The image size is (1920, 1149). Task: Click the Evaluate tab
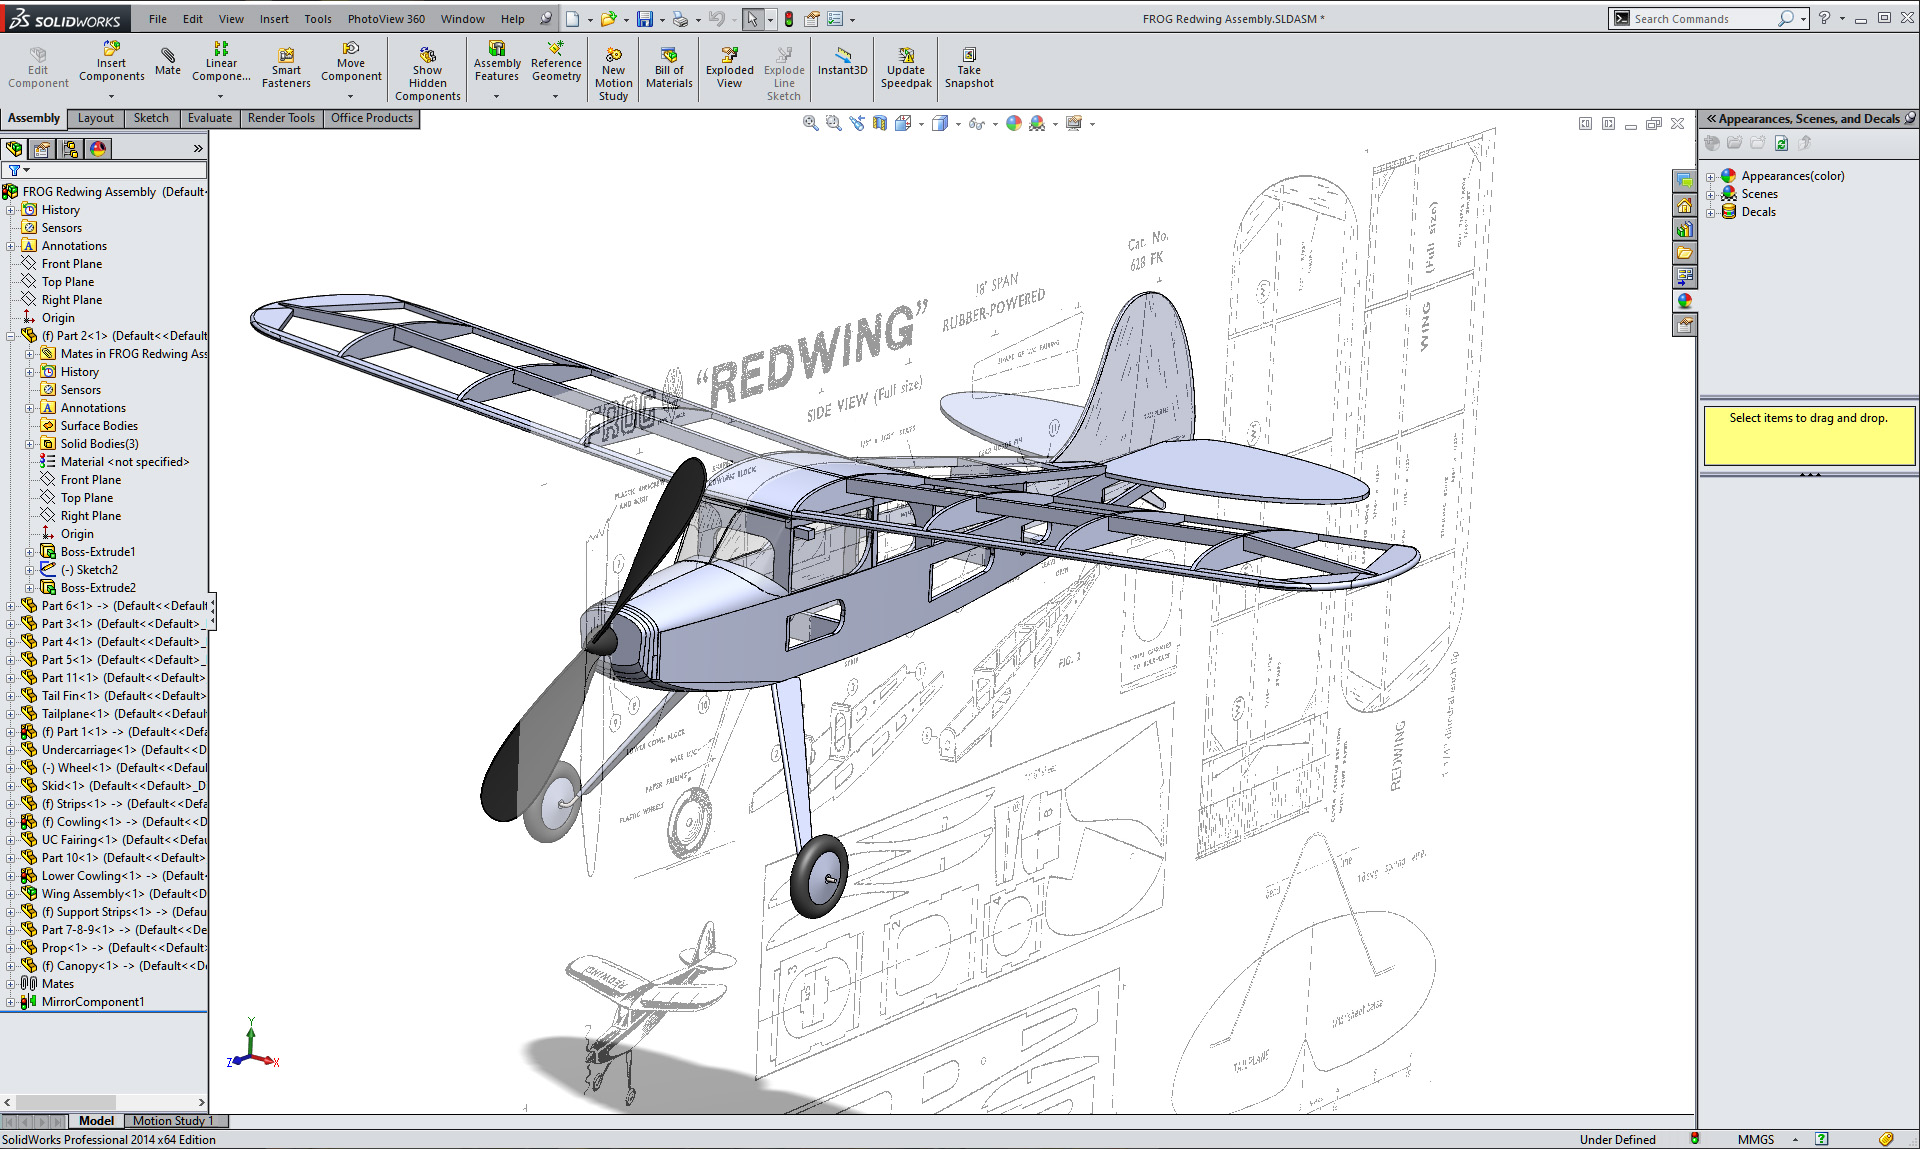(211, 118)
